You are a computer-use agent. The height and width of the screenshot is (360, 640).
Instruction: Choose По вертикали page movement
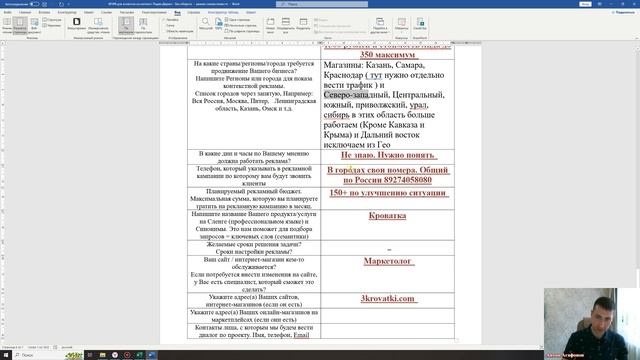126,26
